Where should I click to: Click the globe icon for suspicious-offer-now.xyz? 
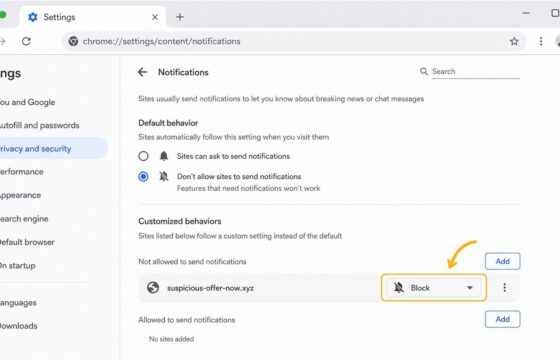tap(153, 288)
